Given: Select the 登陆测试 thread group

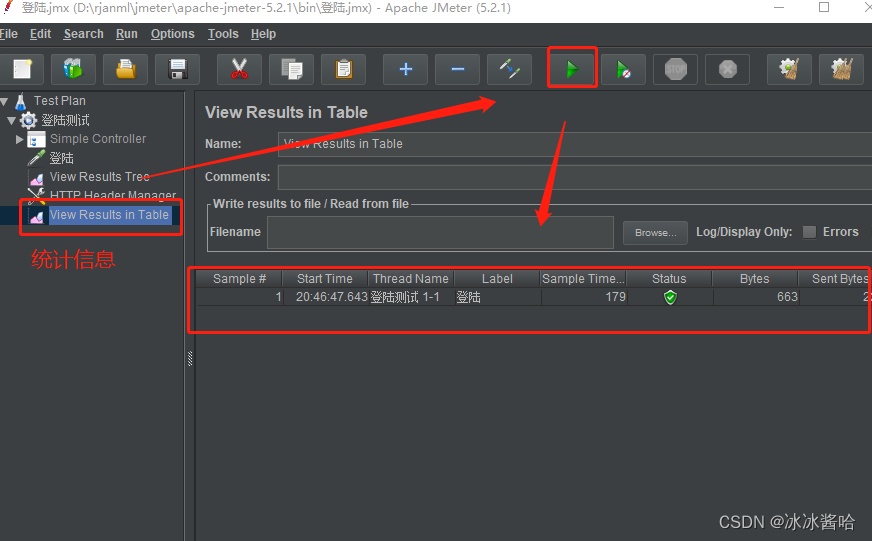Looking at the screenshot, I should pos(65,120).
